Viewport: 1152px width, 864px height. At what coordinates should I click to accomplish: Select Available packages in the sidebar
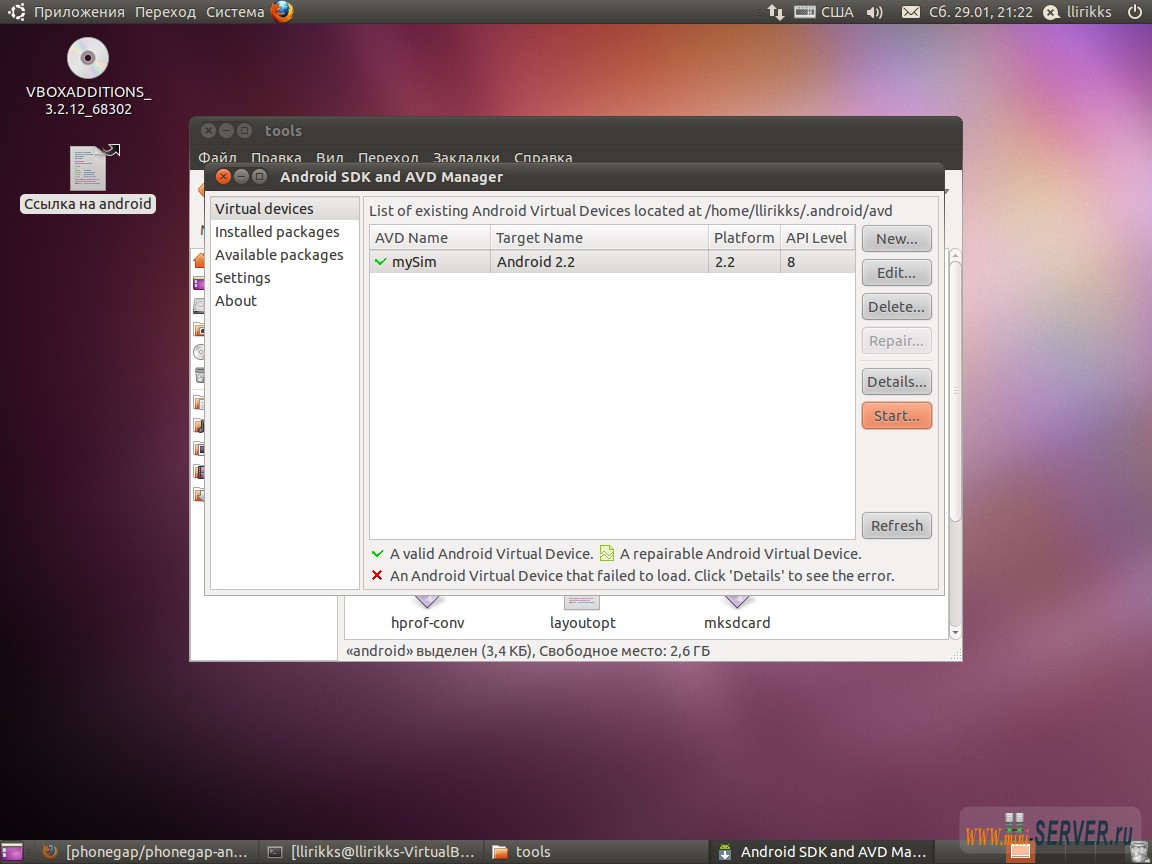click(285, 255)
